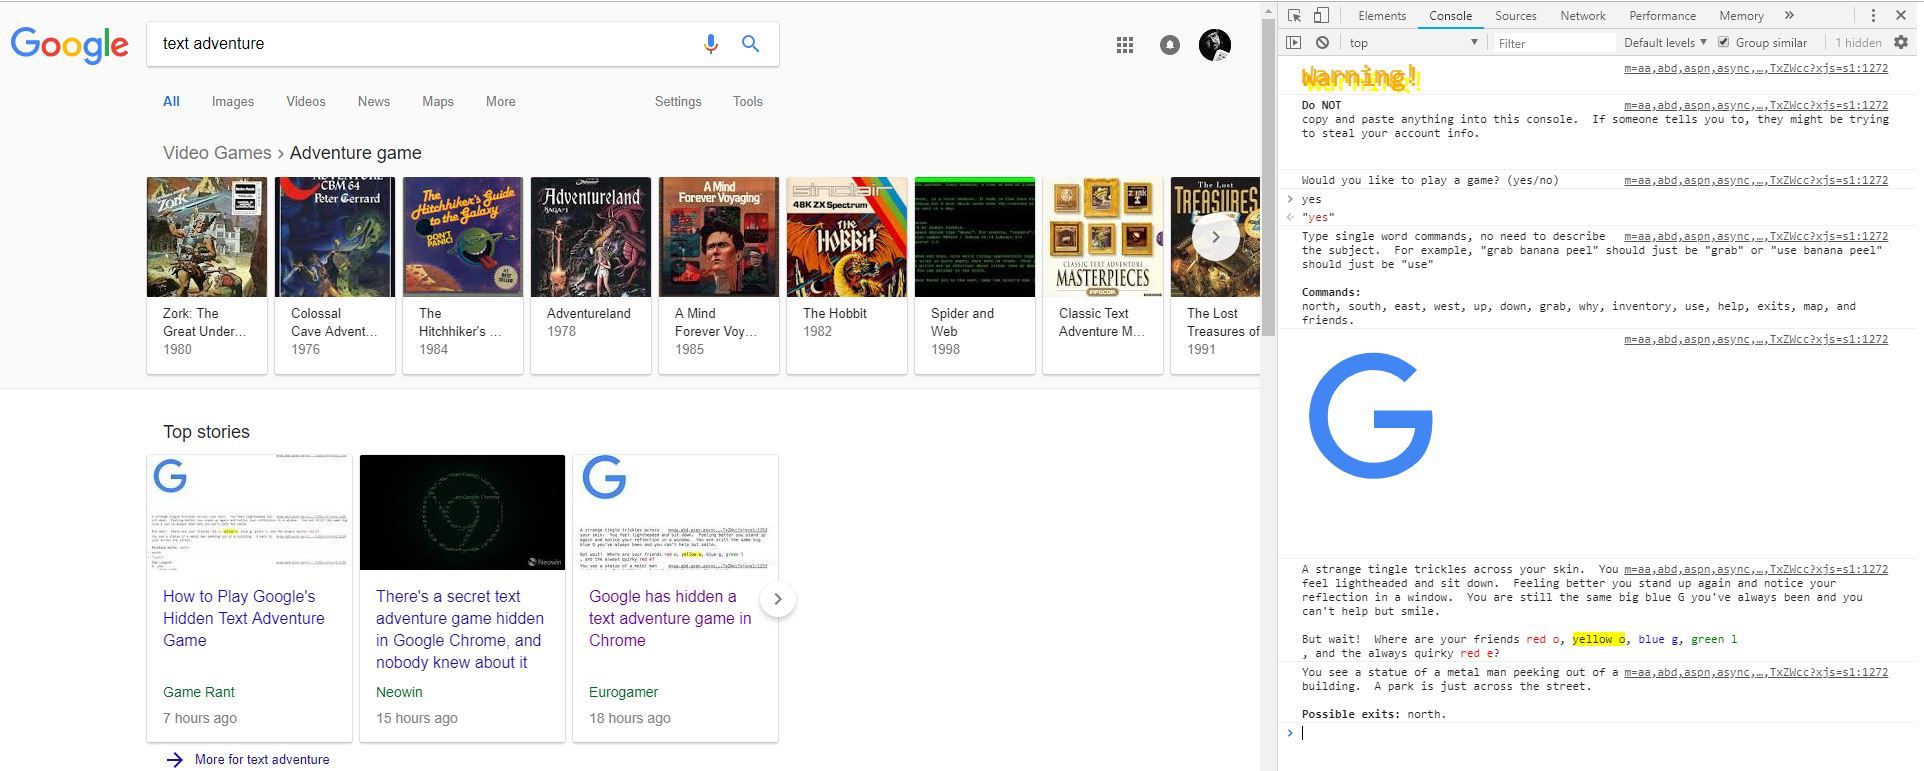Start a voice search with the microphone
This screenshot has height=771, width=1924.
tap(710, 44)
